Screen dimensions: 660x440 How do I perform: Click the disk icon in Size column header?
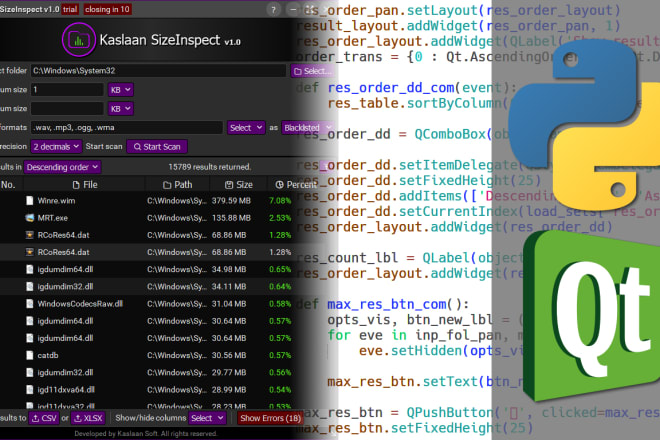tap(229, 185)
